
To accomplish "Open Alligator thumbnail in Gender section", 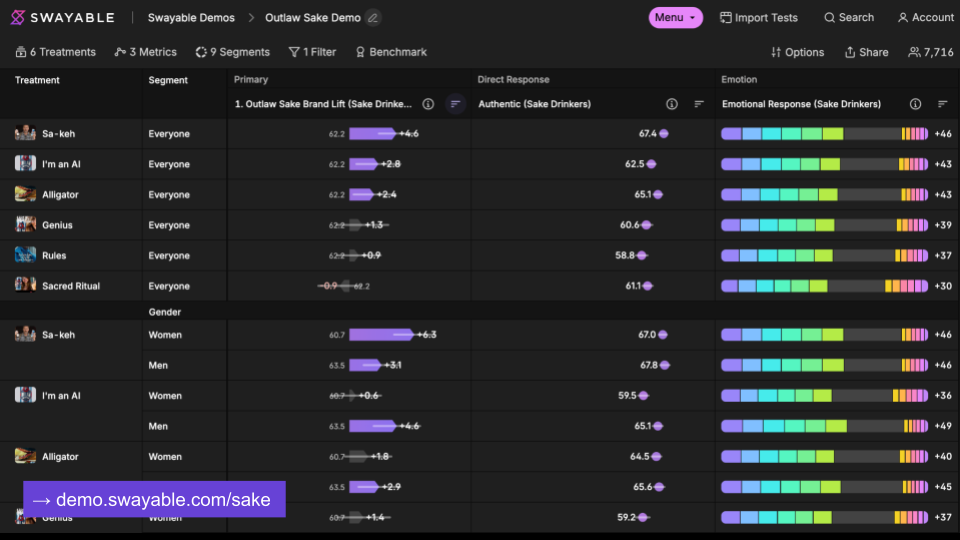I will click(x=25, y=456).
